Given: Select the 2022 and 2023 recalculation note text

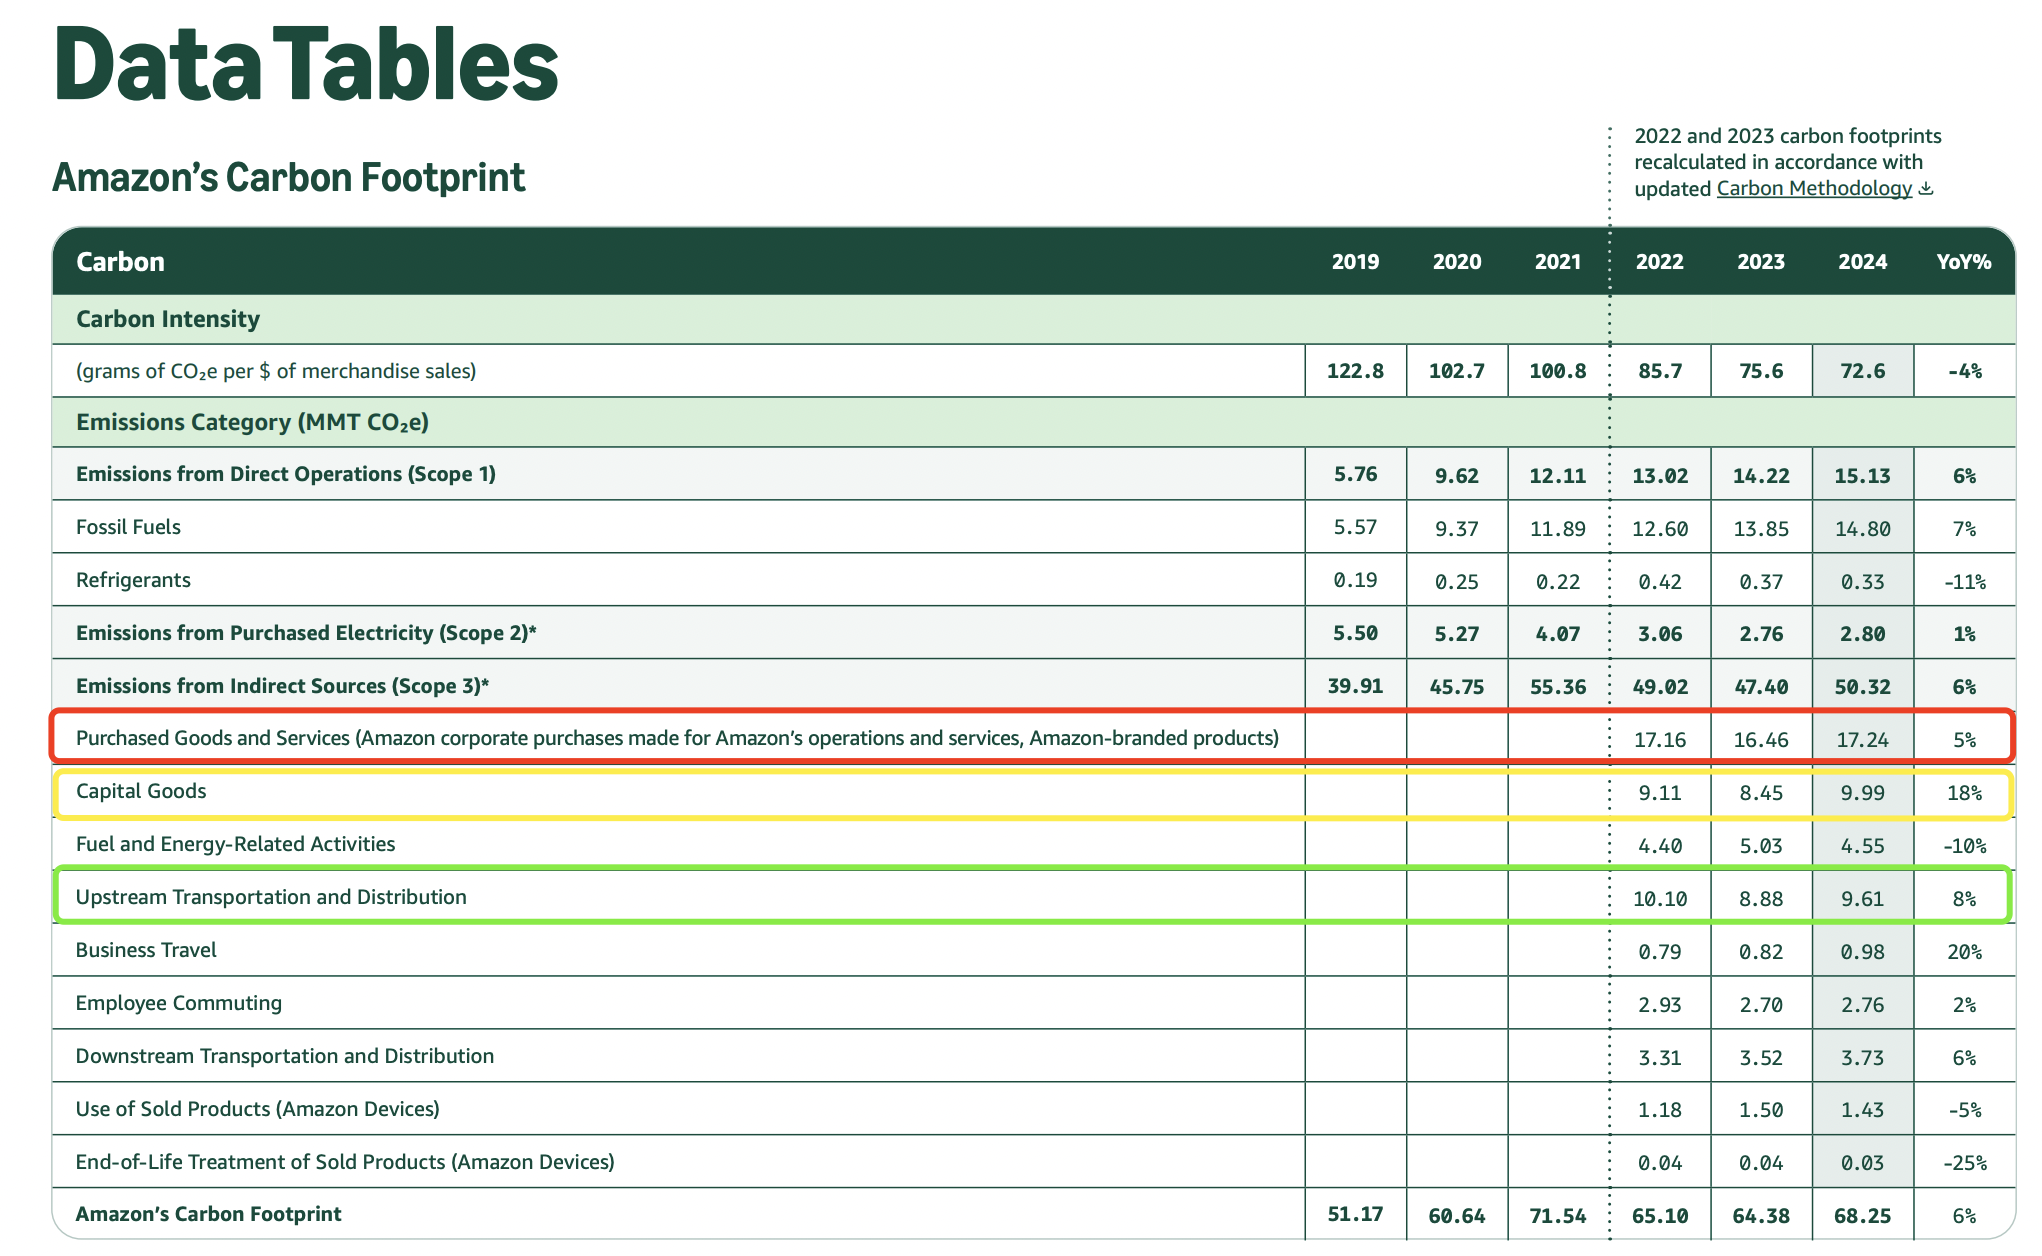Looking at the screenshot, I should click(1788, 162).
